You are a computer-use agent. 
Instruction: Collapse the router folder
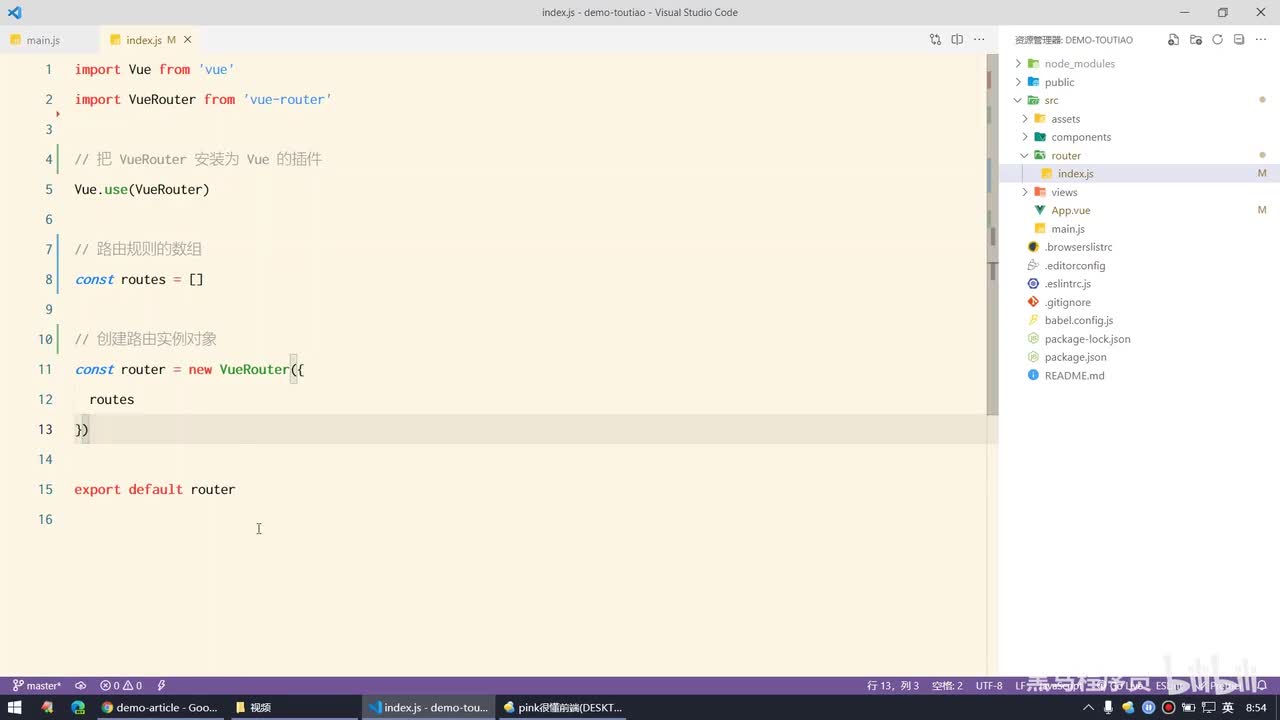tap(1139, 155)
